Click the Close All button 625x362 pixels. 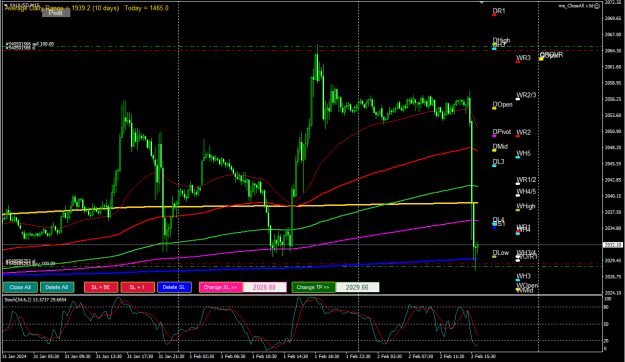pyautogui.click(x=20, y=287)
